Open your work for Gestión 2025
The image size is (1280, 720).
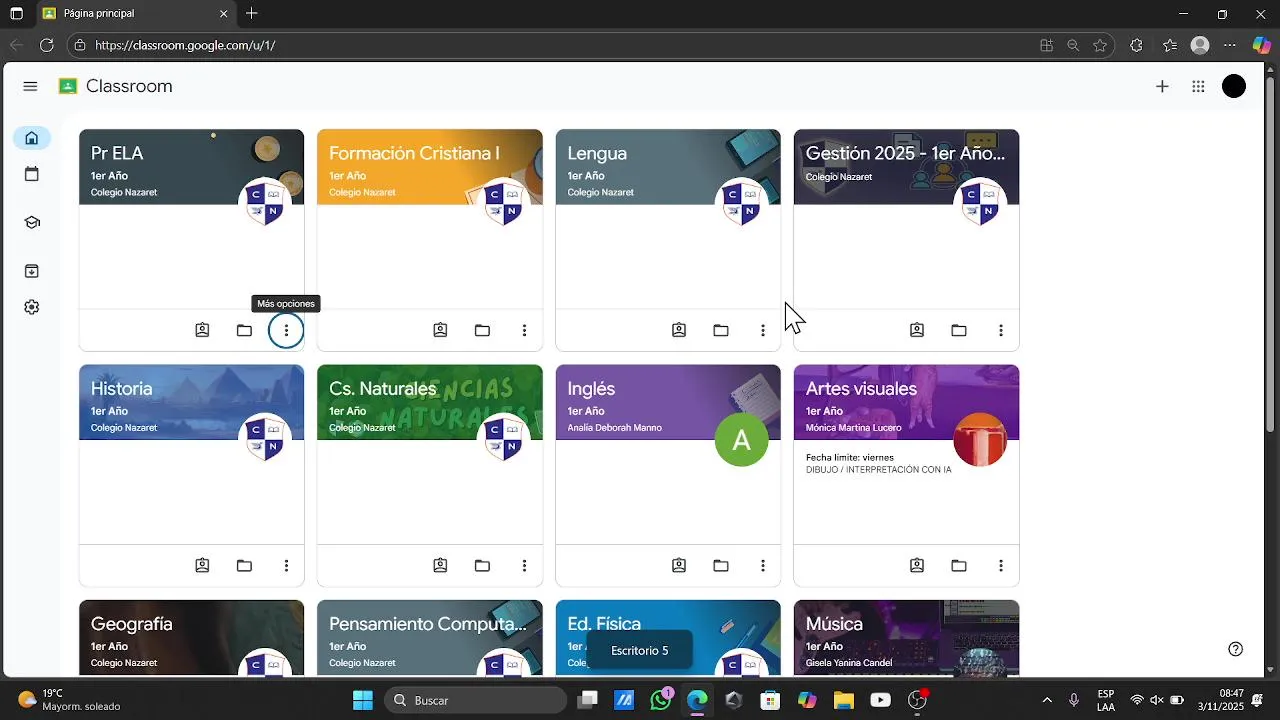click(x=917, y=330)
